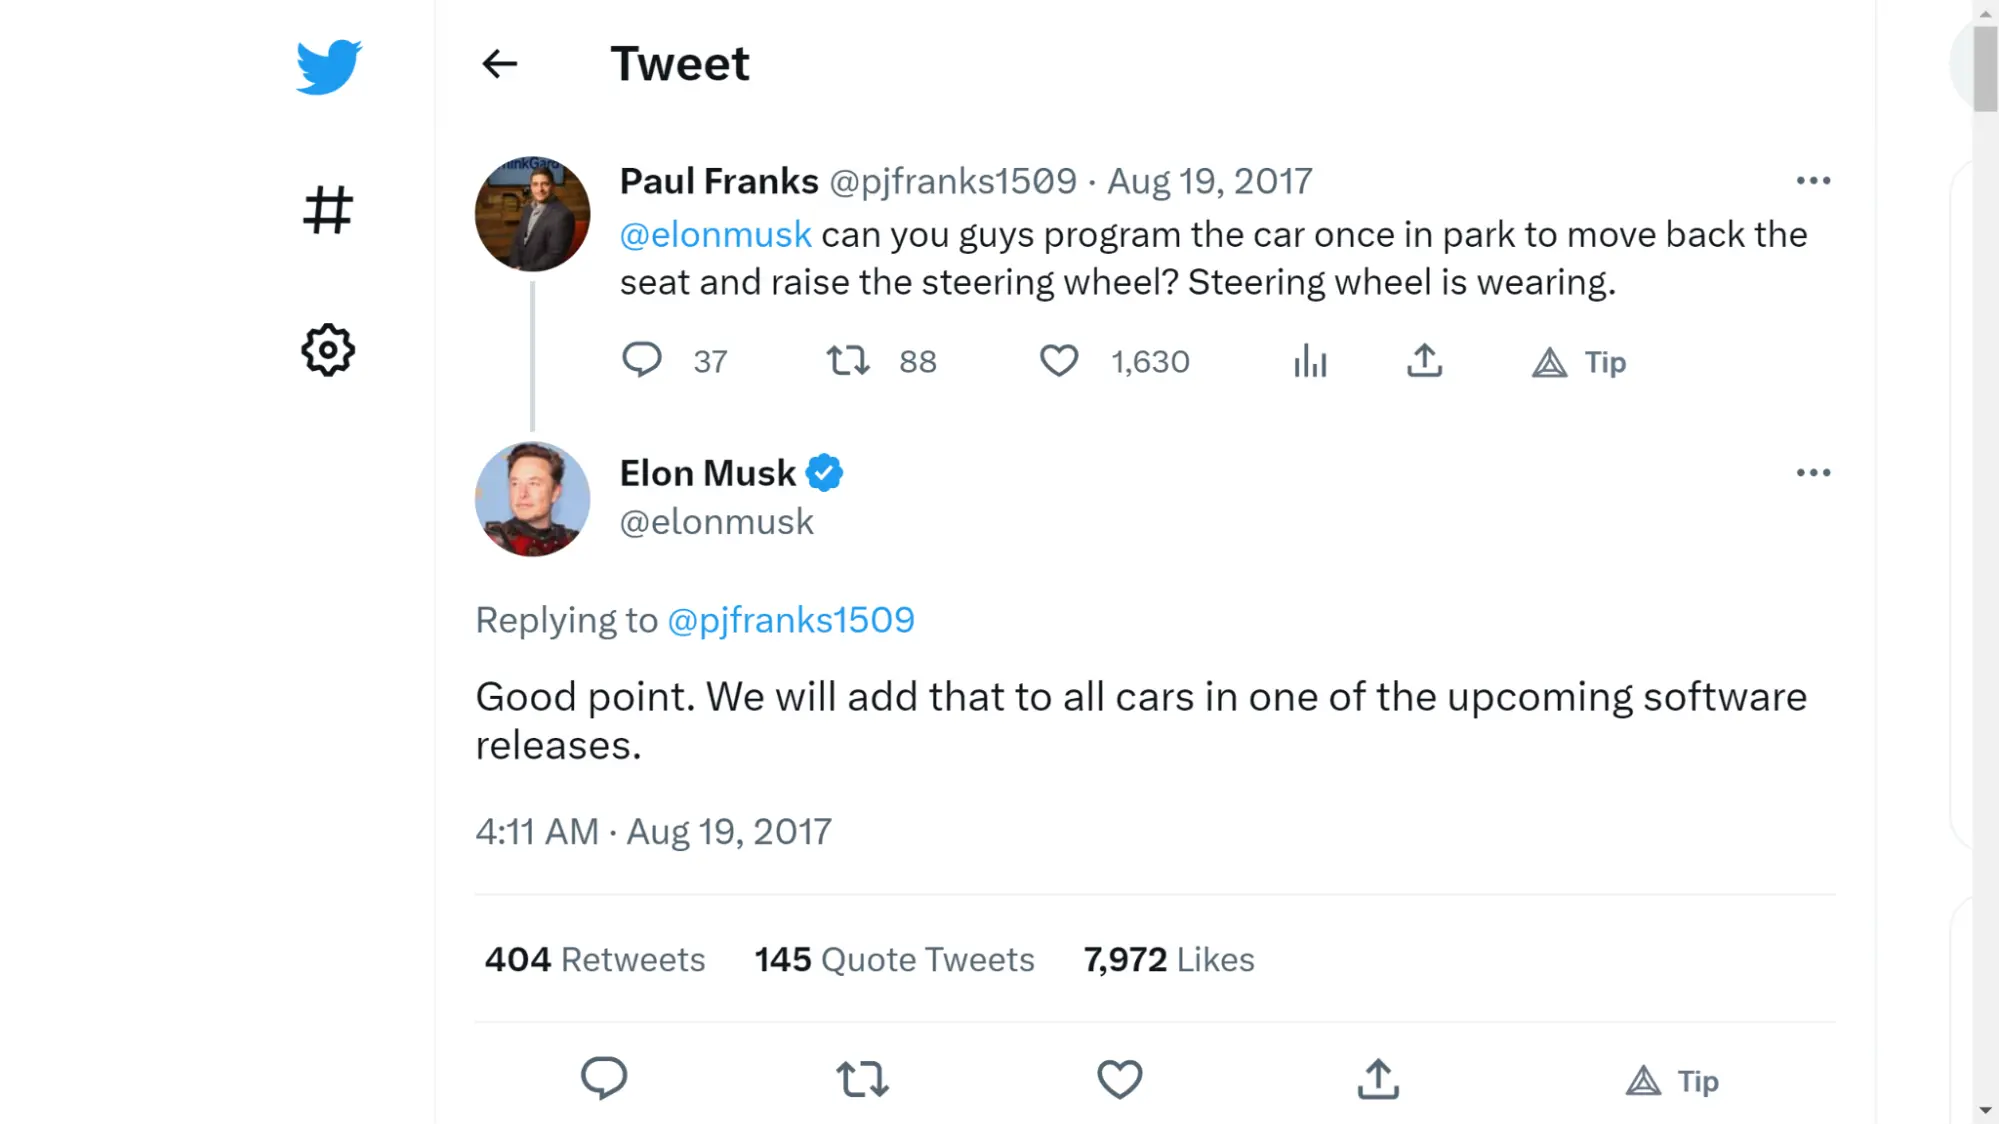1999x1125 pixels.
Task: Reply to Elon Musk's tweet
Action: click(604, 1079)
